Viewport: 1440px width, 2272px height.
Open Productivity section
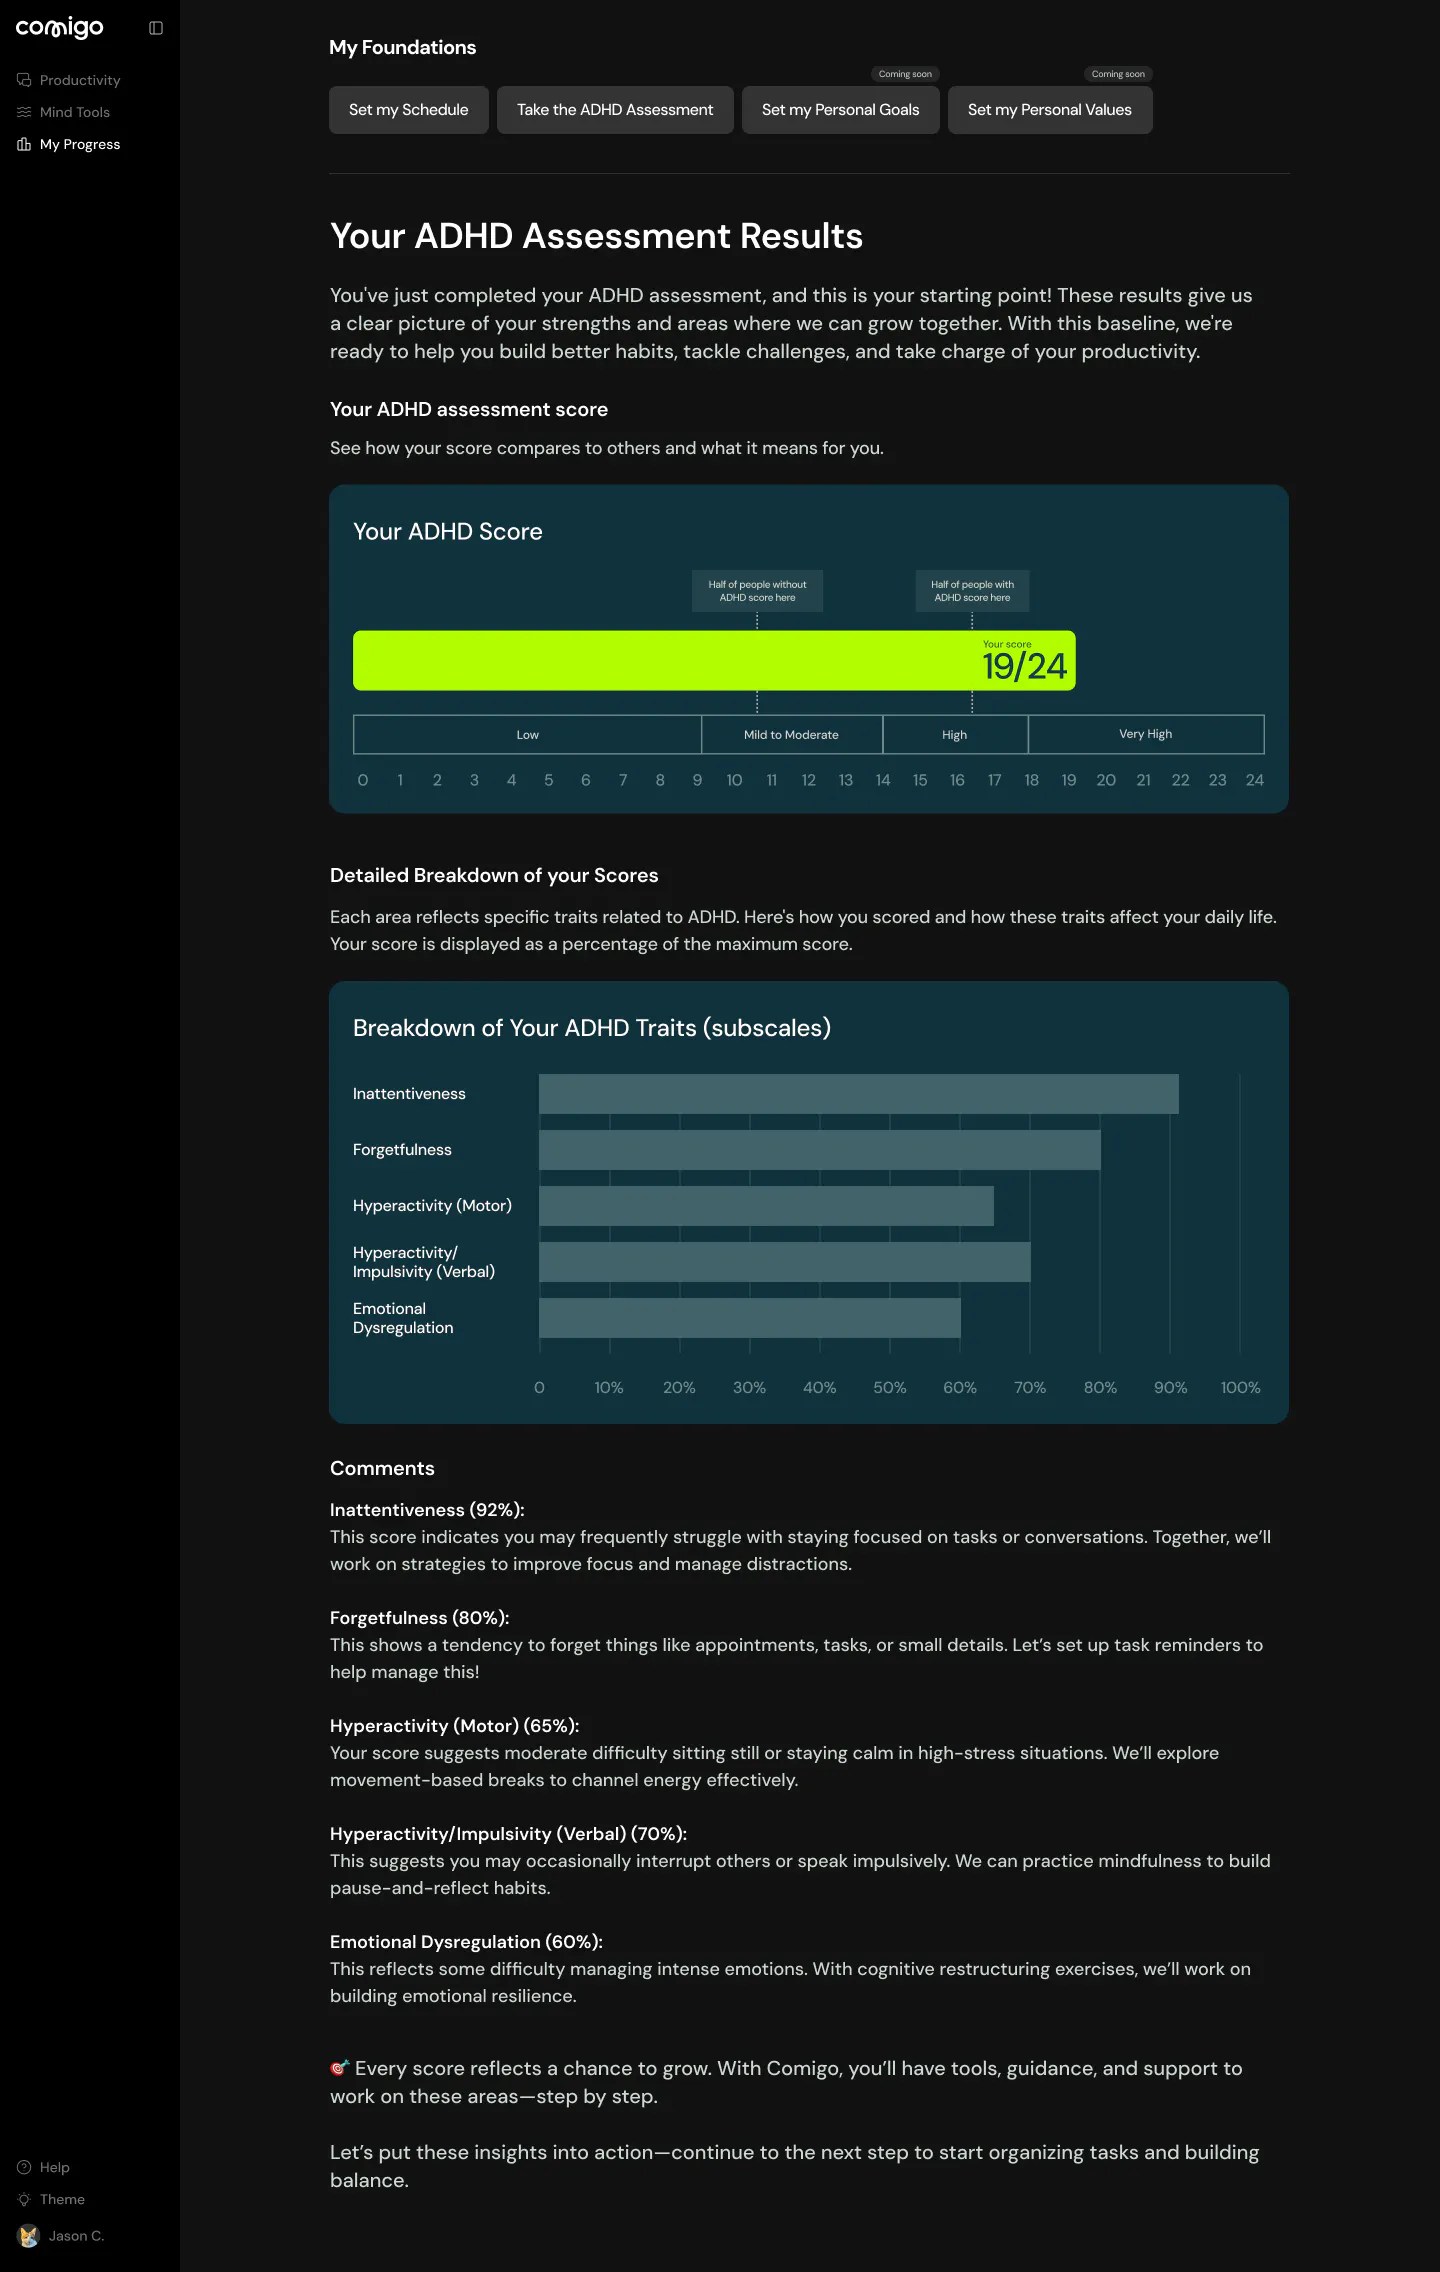tap(80, 80)
